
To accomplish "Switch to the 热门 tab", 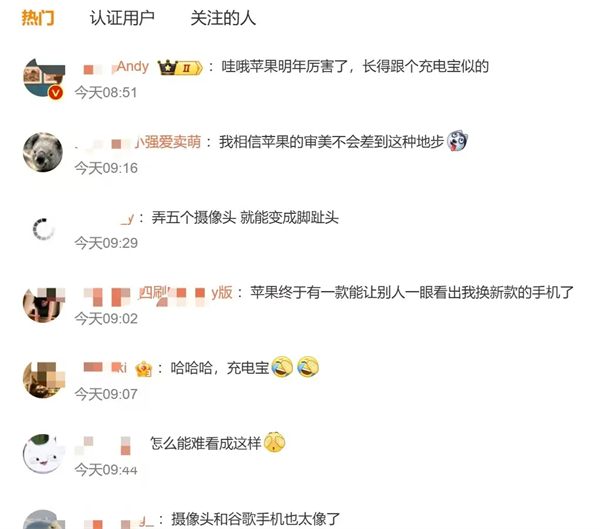I will point(38,18).
